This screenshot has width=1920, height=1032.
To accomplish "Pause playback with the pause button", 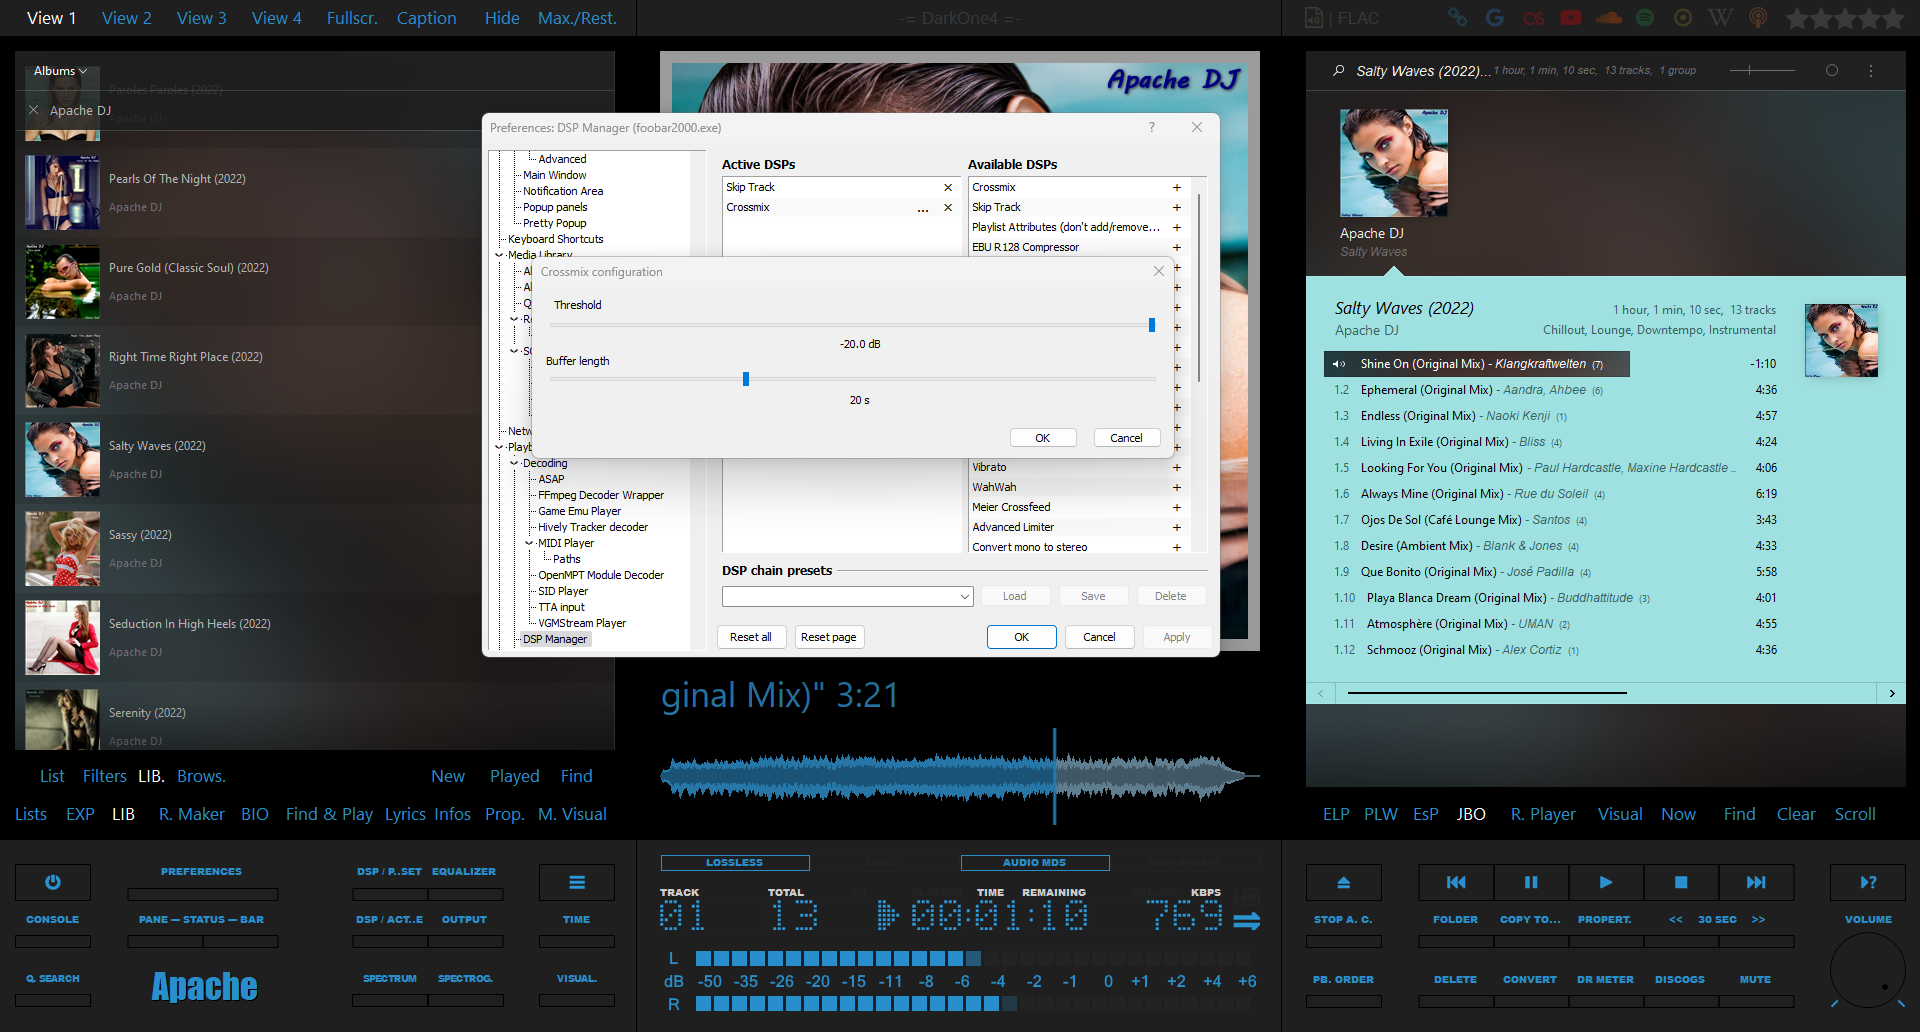I will click(x=1531, y=882).
